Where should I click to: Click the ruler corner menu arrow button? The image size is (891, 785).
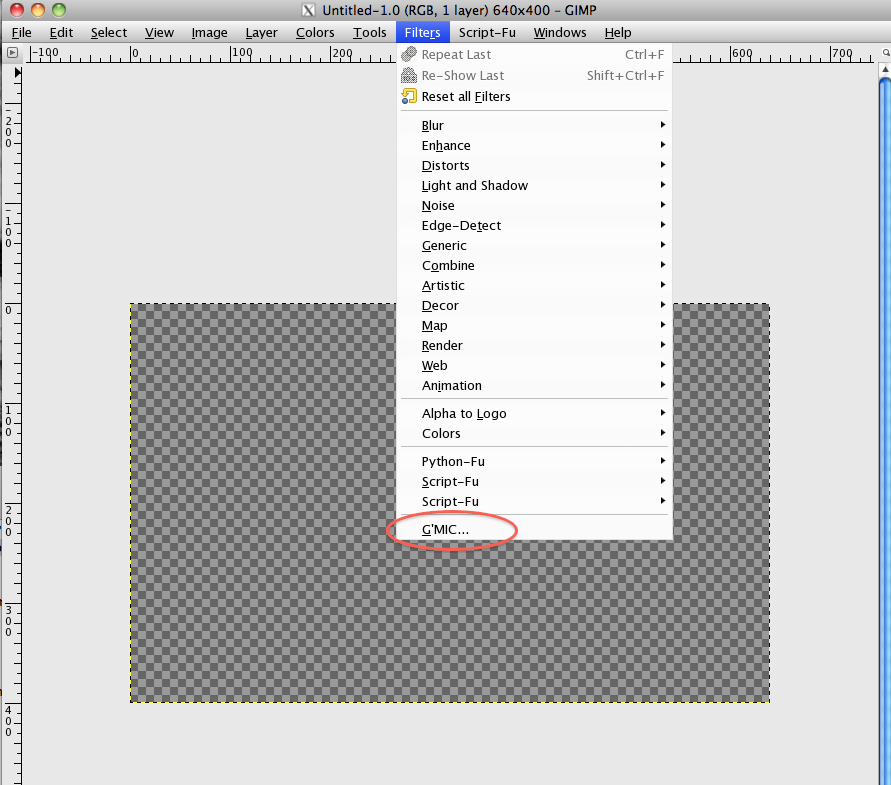click(12, 53)
